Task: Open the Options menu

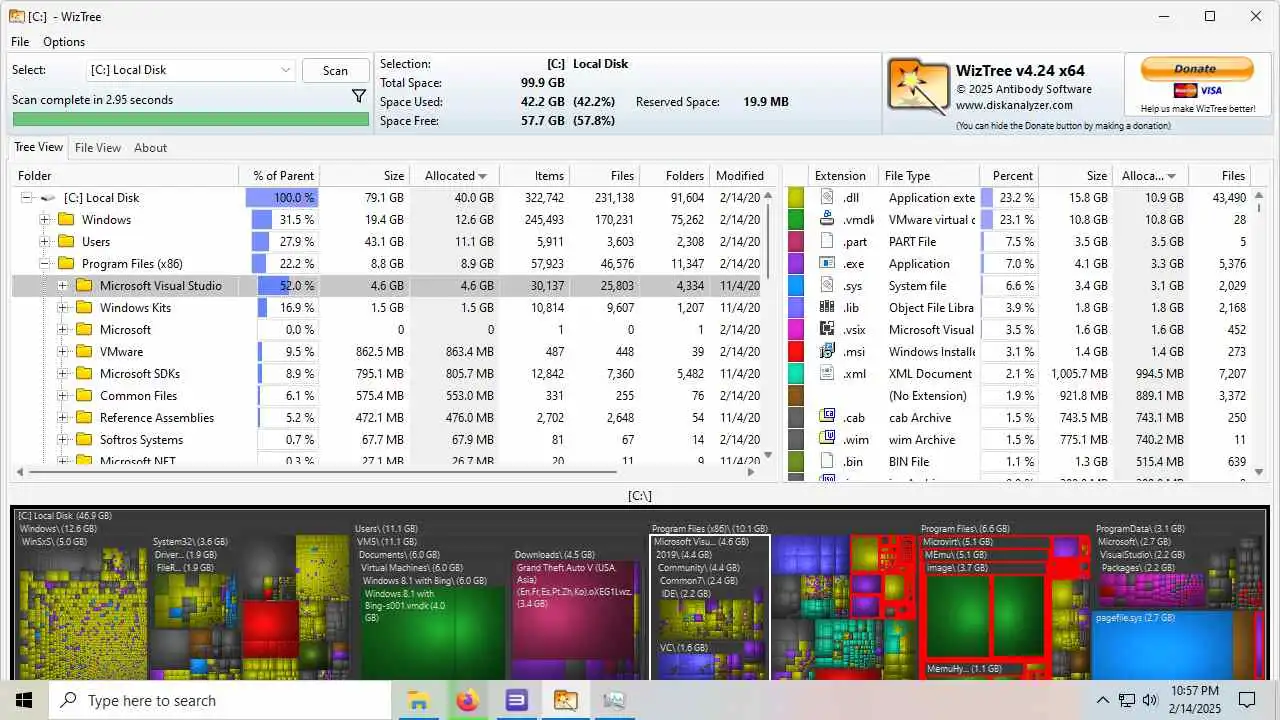Action: point(64,42)
